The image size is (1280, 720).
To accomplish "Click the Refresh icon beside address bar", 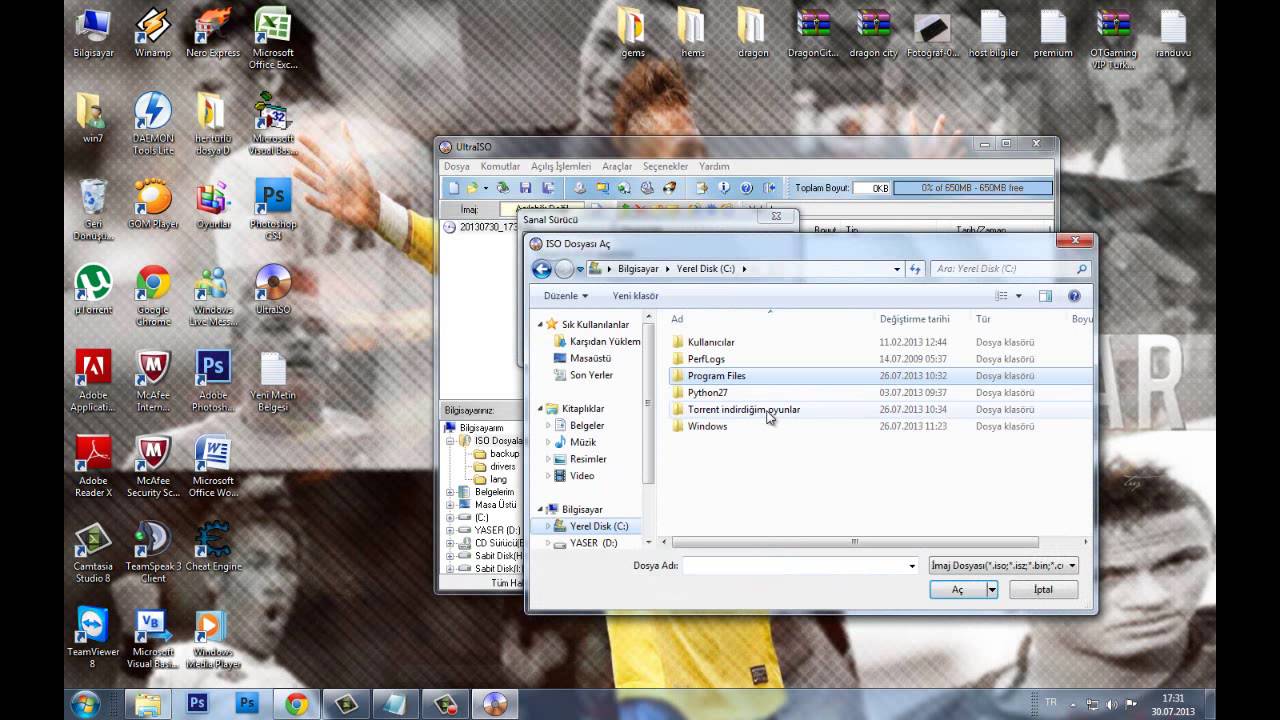I will pos(915,269).
